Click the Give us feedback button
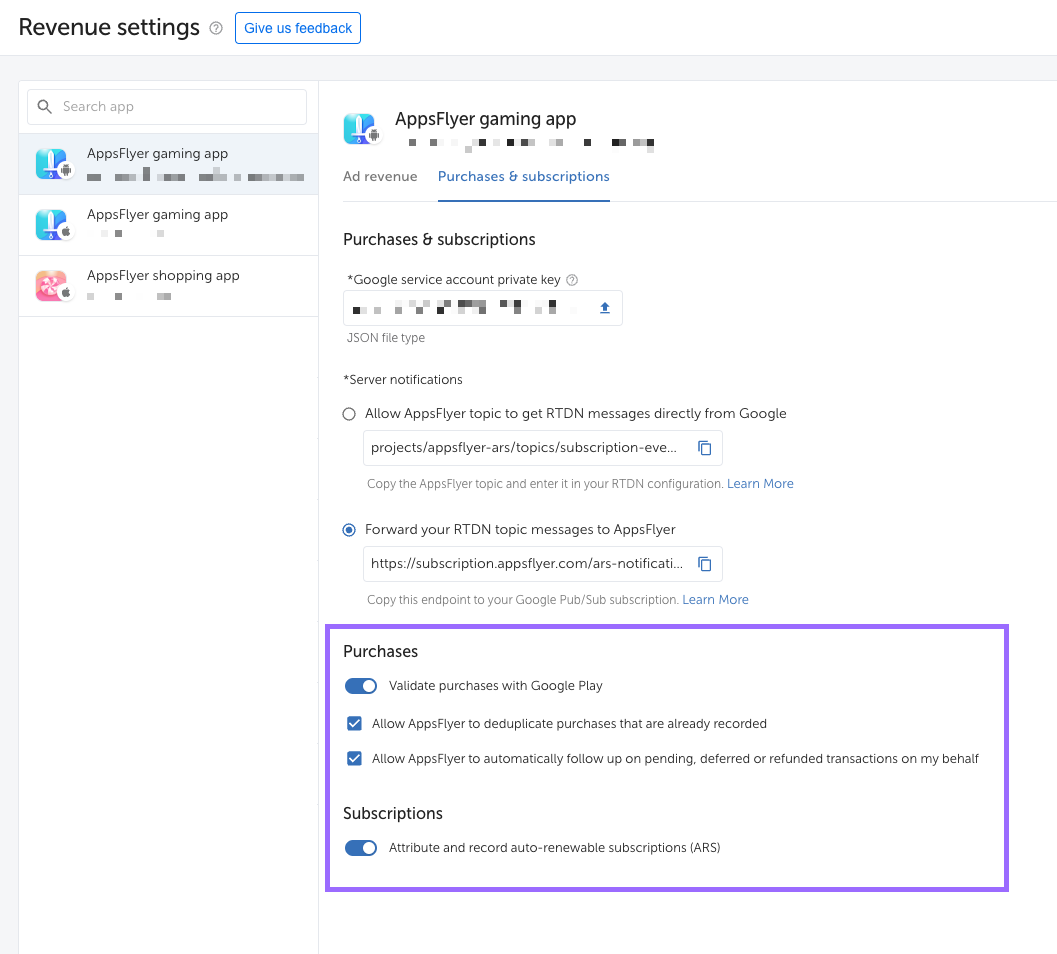This screenshot has width=1057, height=954. (298, 28)
